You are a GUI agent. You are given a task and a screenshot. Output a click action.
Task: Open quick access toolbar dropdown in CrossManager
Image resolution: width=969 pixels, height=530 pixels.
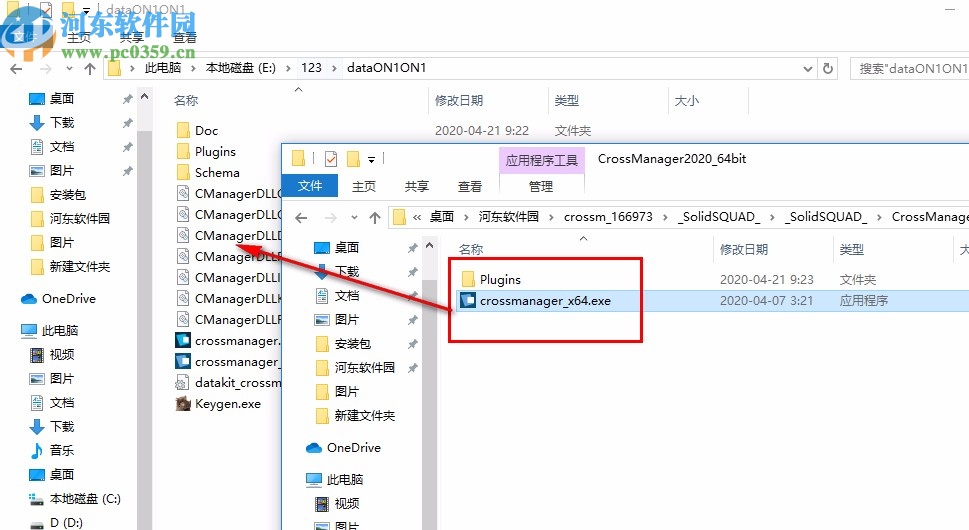[x=371, y=160]
